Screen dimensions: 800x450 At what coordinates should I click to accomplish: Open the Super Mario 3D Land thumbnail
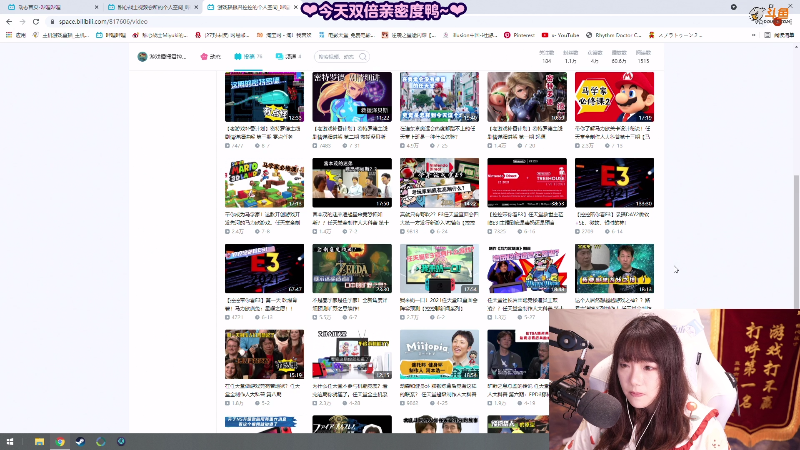(264, 183)
